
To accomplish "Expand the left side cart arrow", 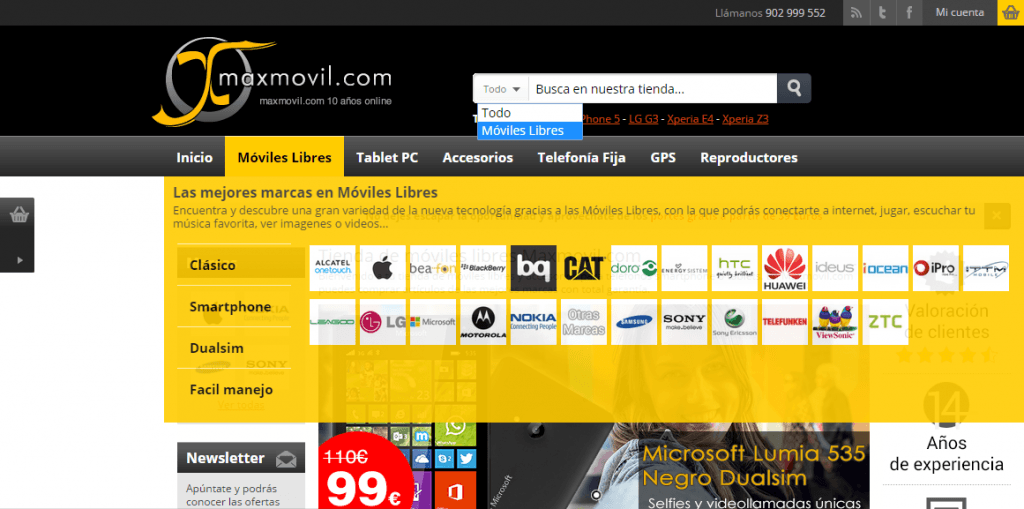I will (x=20, y=260).
